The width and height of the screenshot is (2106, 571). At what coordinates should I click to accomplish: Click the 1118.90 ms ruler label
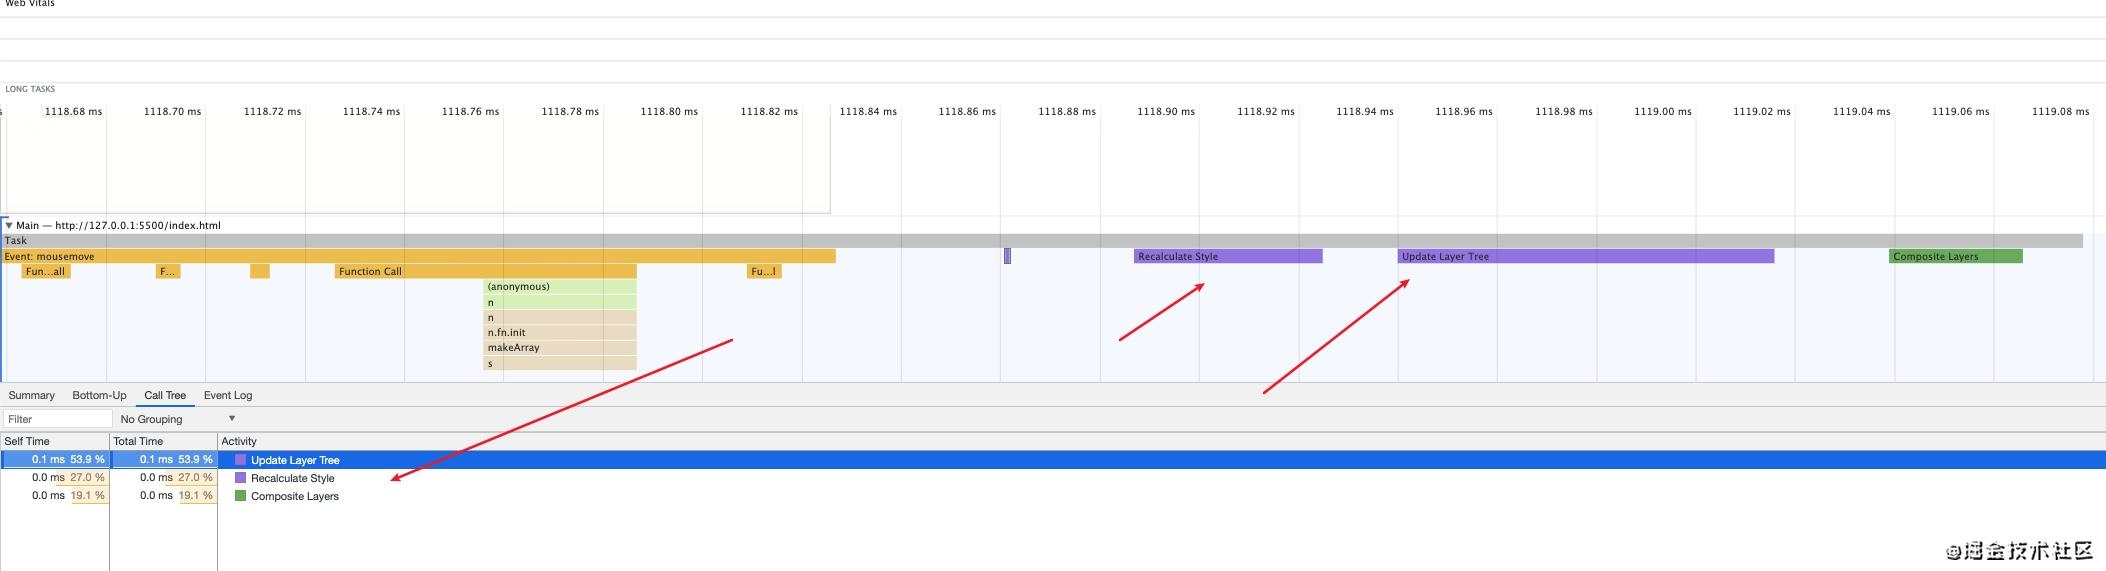point(1166,112)
